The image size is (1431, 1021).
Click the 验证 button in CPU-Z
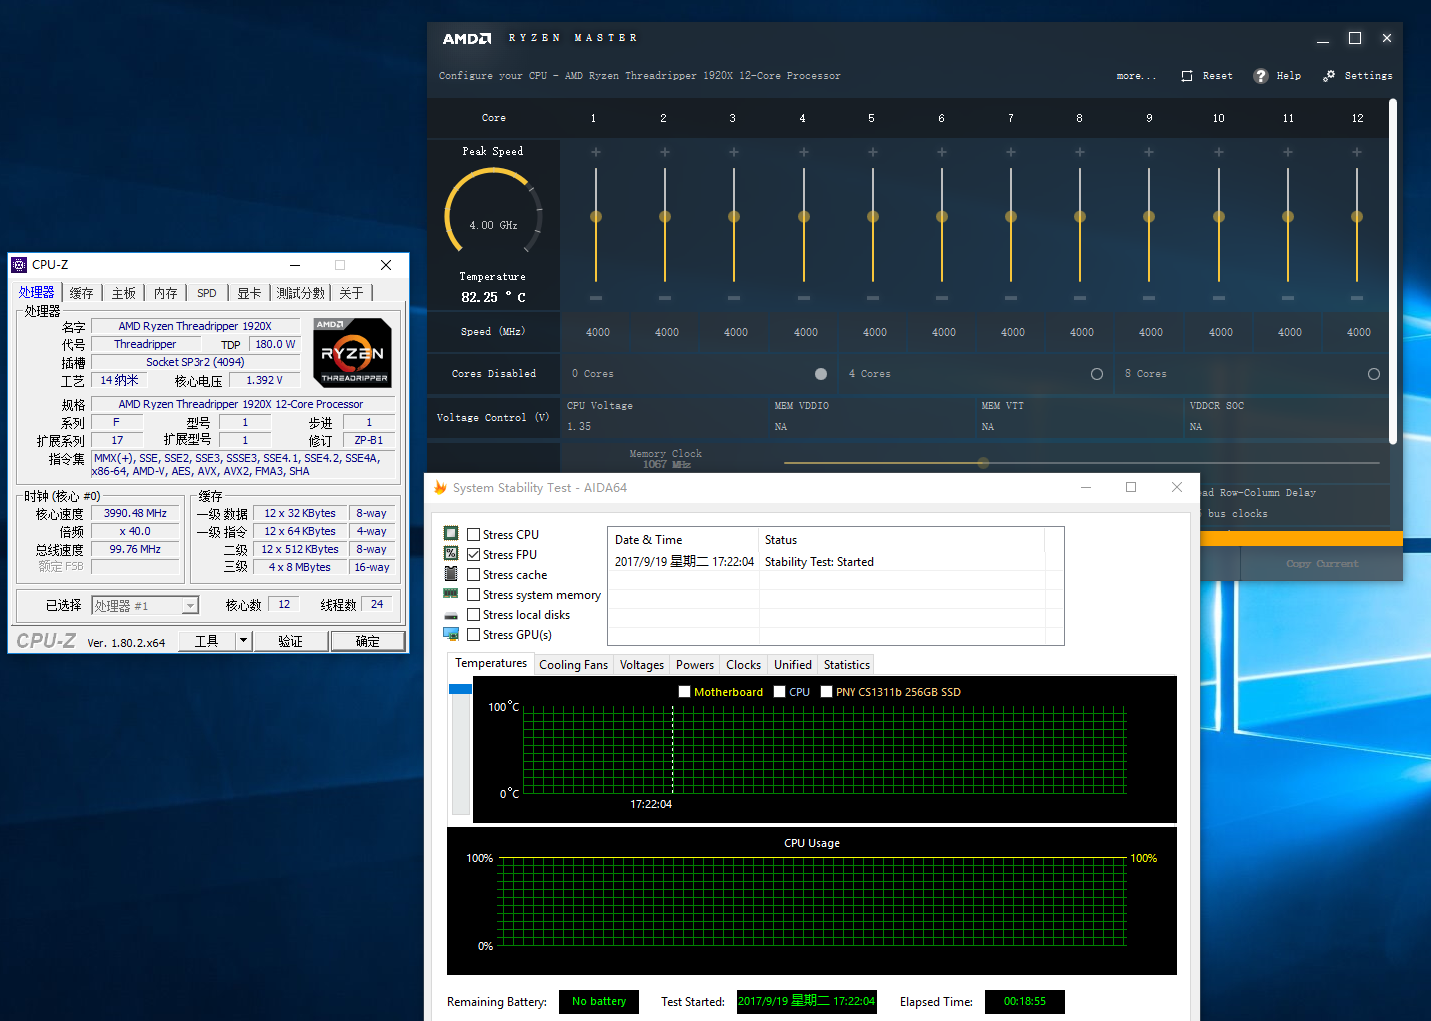290,641
